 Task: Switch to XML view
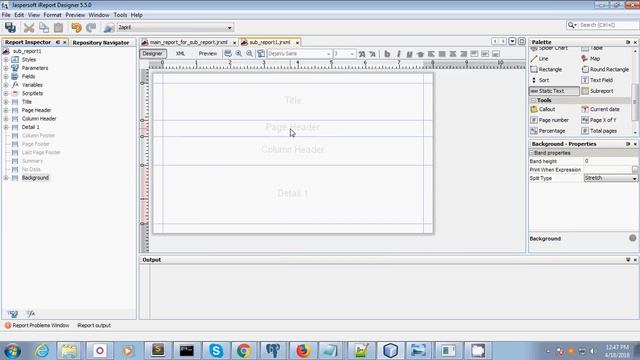click(x=180, y=53)
